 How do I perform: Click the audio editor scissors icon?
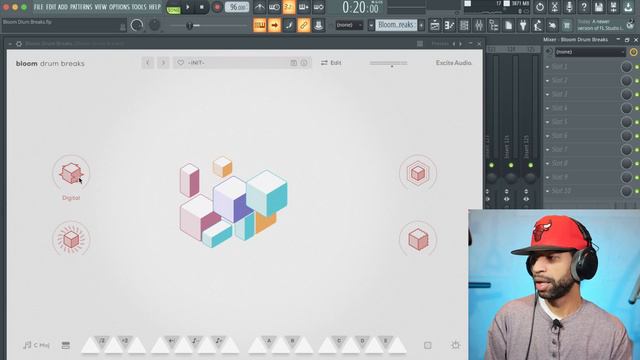pyautogui.click(x=554, y=7)
